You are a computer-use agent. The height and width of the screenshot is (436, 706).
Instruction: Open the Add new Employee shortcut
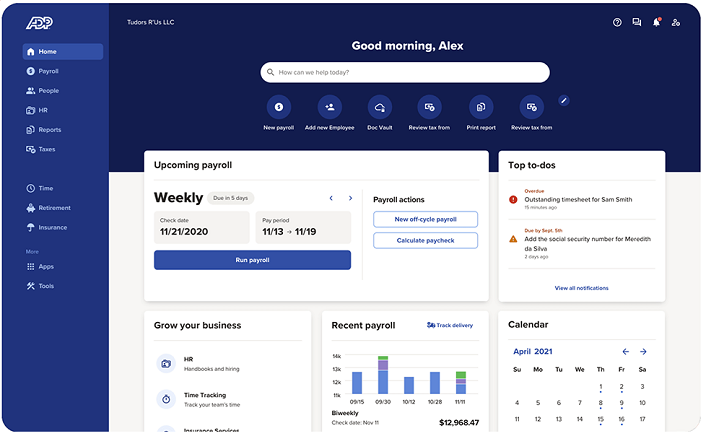[x=329, y=107]
